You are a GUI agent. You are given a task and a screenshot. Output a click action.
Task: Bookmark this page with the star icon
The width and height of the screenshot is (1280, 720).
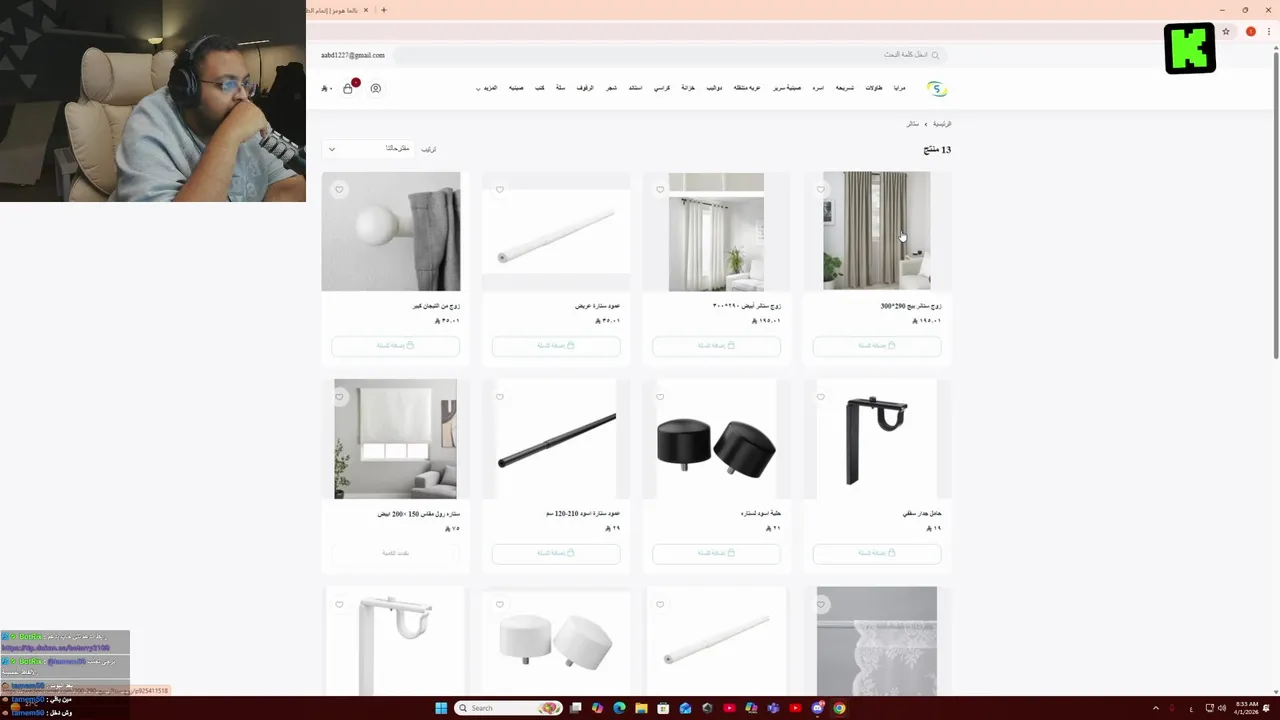[x=1226, y=32]
